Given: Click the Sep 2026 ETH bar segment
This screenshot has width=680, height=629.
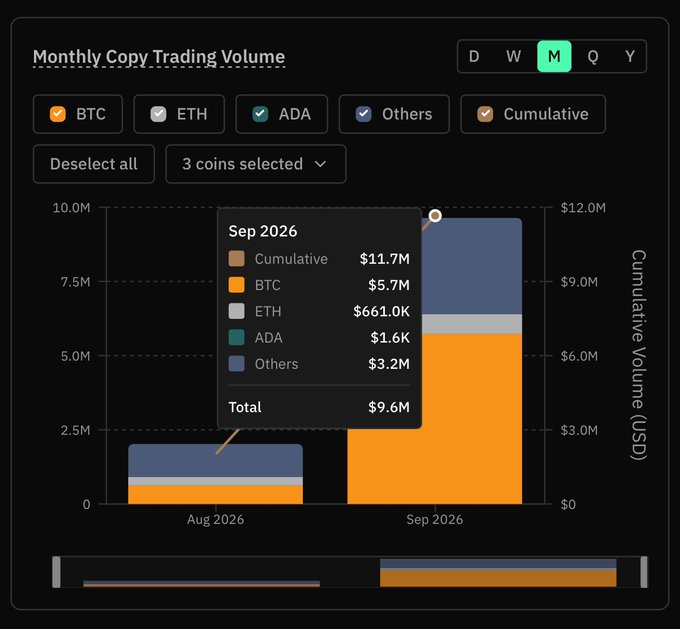Looking at the screenshot, I should point(472,324).
